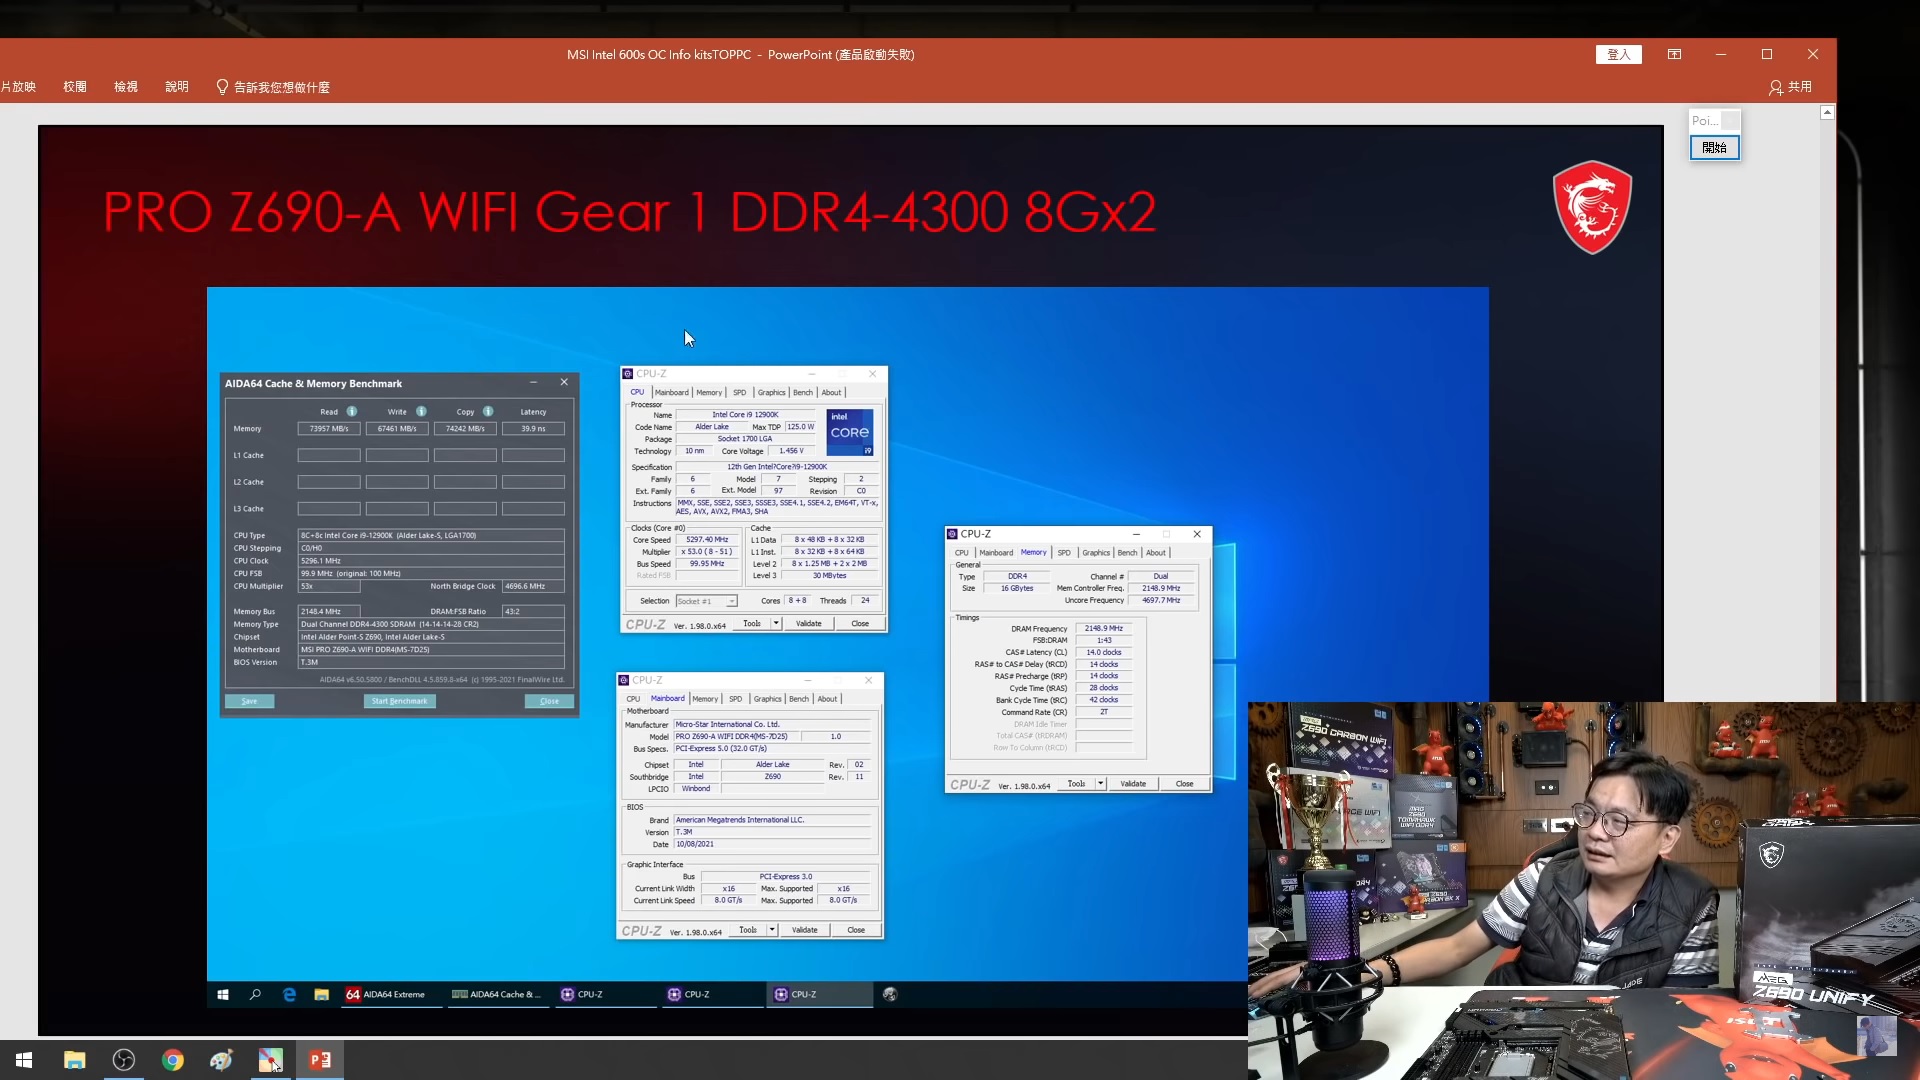Open the Socket #1 selection dropdown
Screen dimensions: 1920x1080
pos(706,601)
